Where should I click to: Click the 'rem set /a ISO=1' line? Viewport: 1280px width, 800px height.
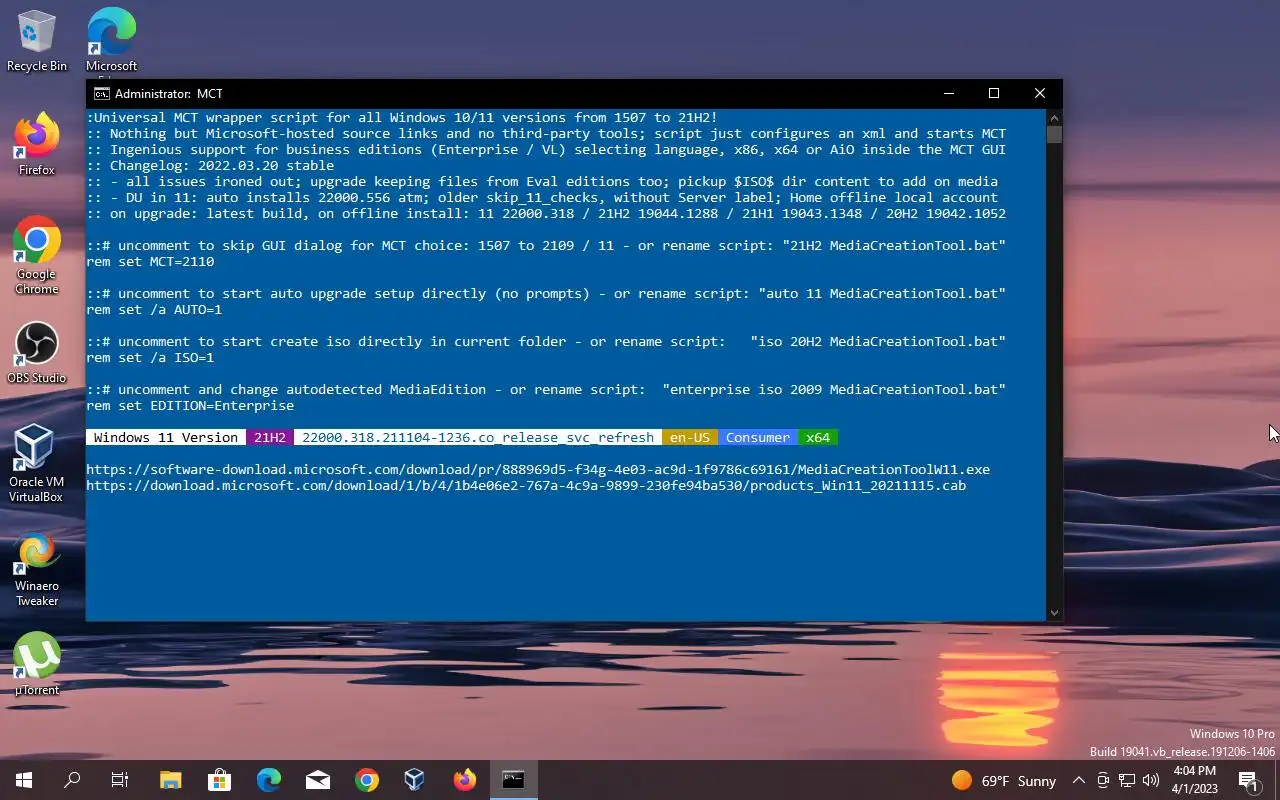click(x=150, y=357)
